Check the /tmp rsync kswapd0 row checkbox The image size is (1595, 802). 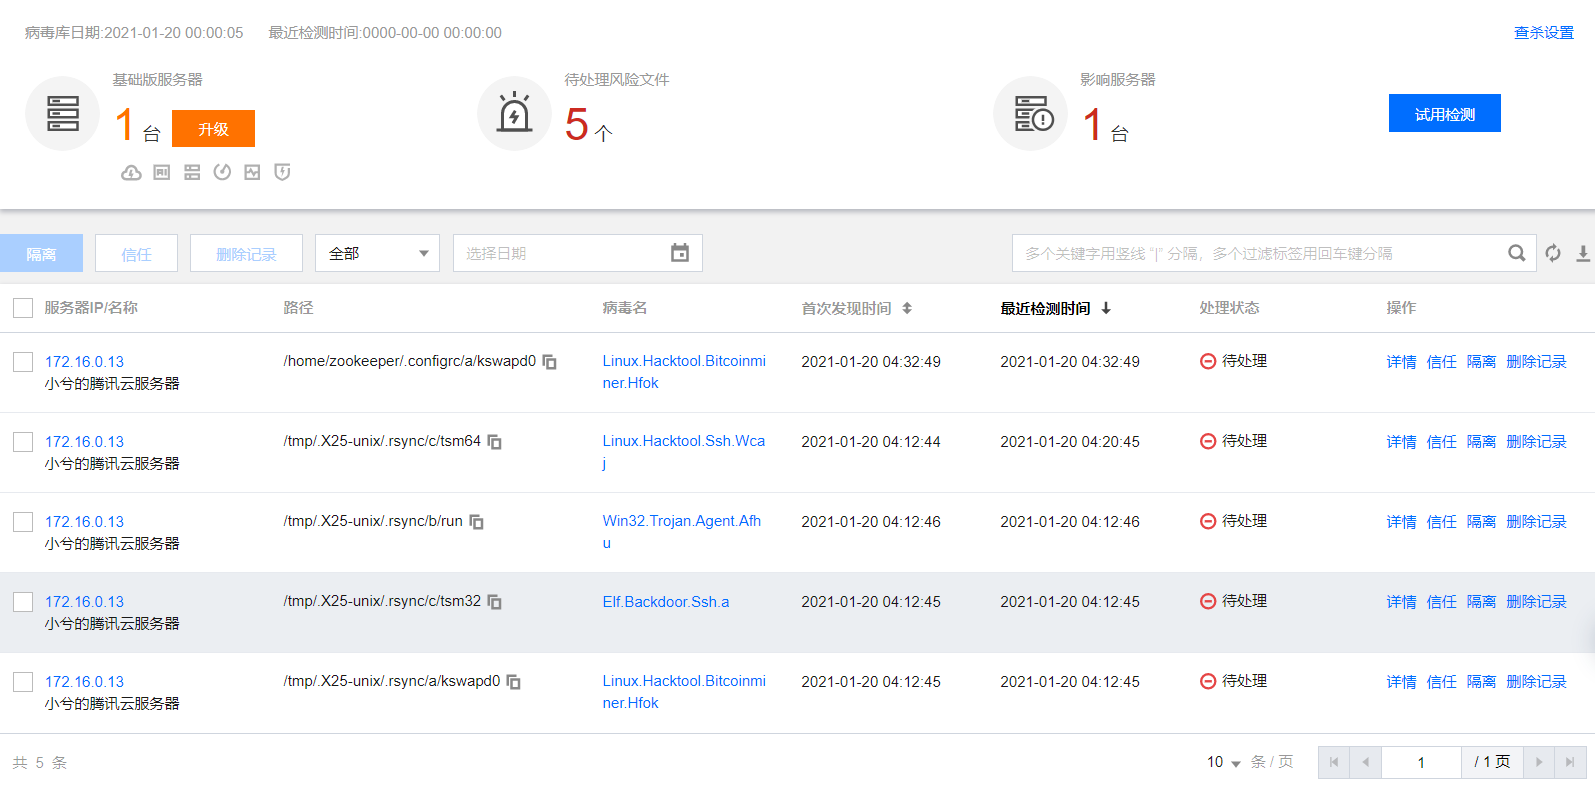pyautogui.click(x=23, y=682)
